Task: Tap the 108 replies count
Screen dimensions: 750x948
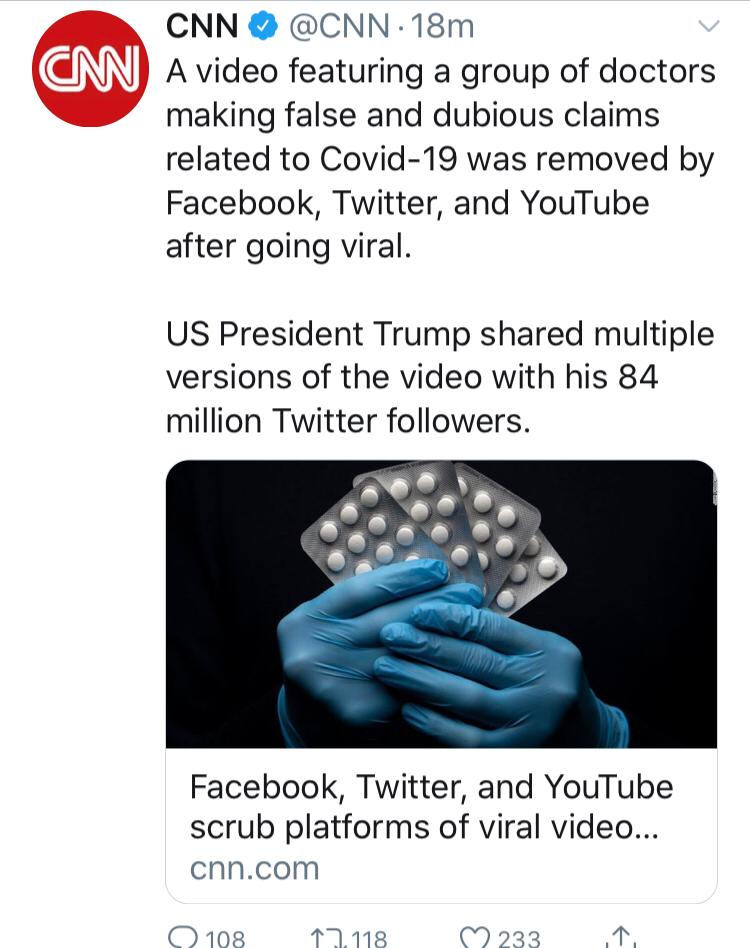Action: 224,938
